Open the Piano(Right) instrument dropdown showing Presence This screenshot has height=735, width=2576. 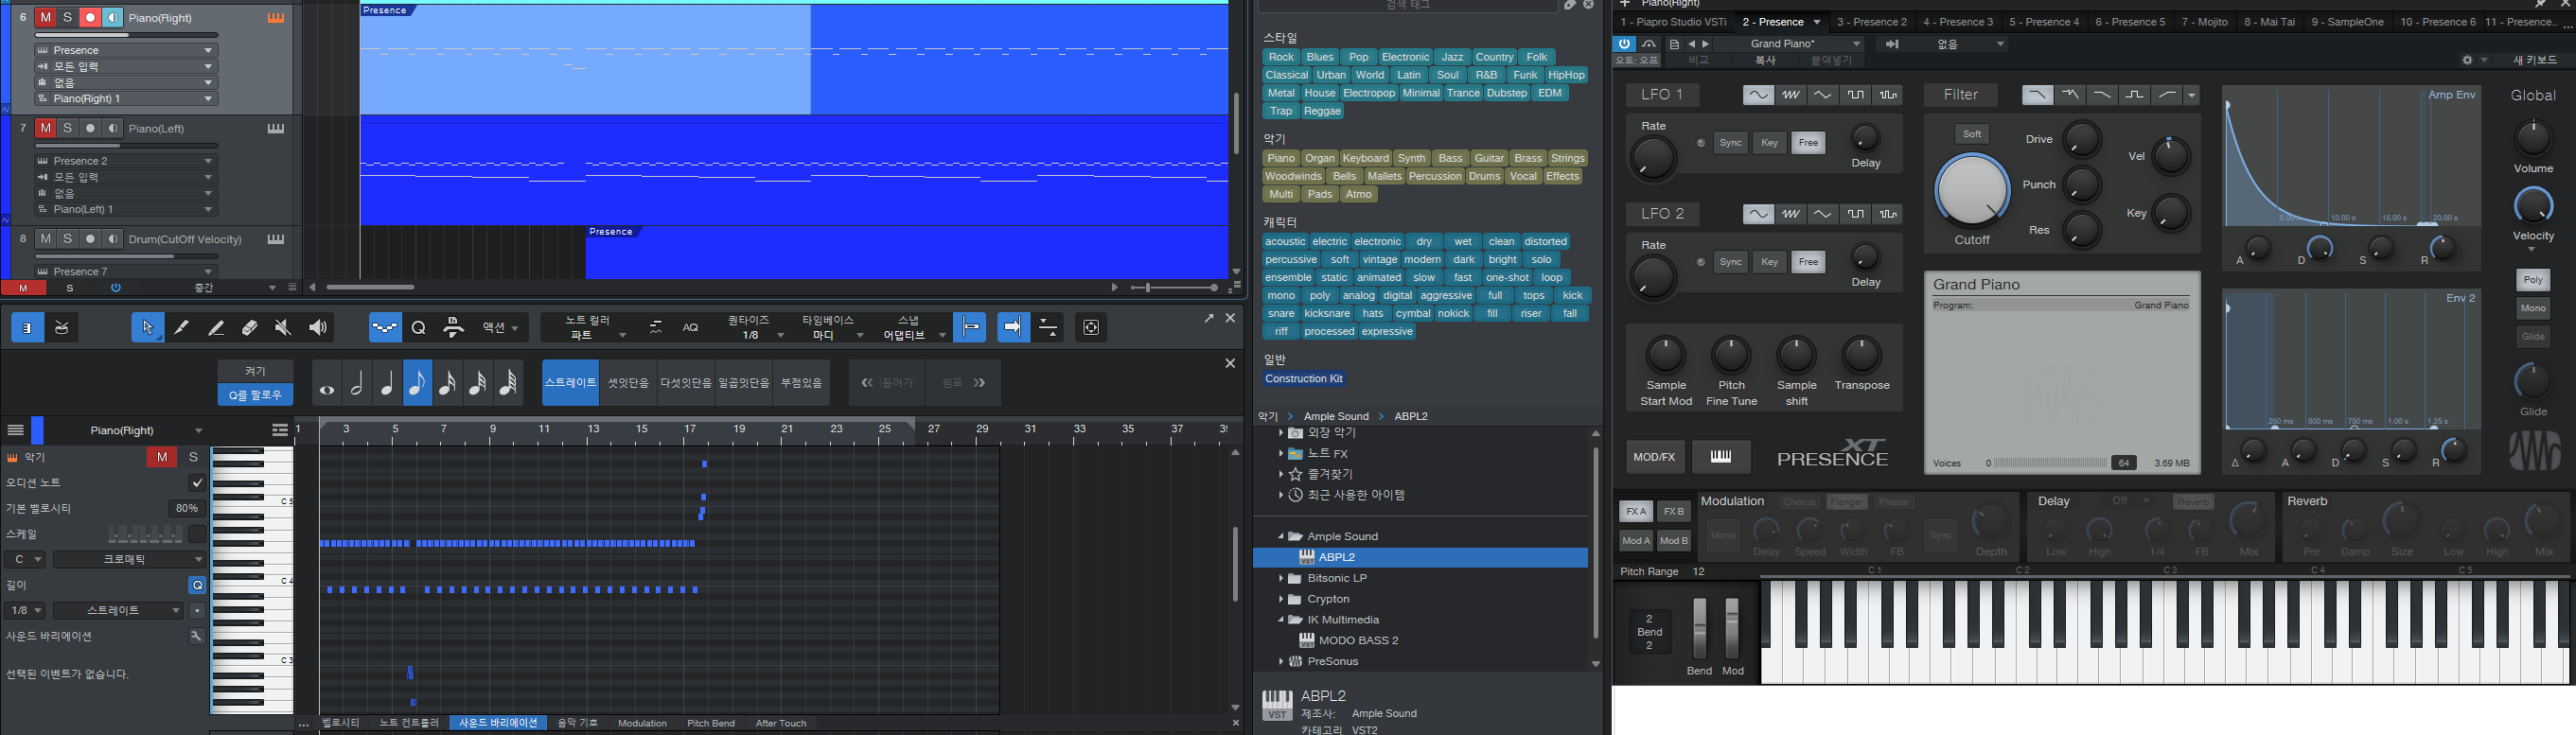click(x=126, y=50)
